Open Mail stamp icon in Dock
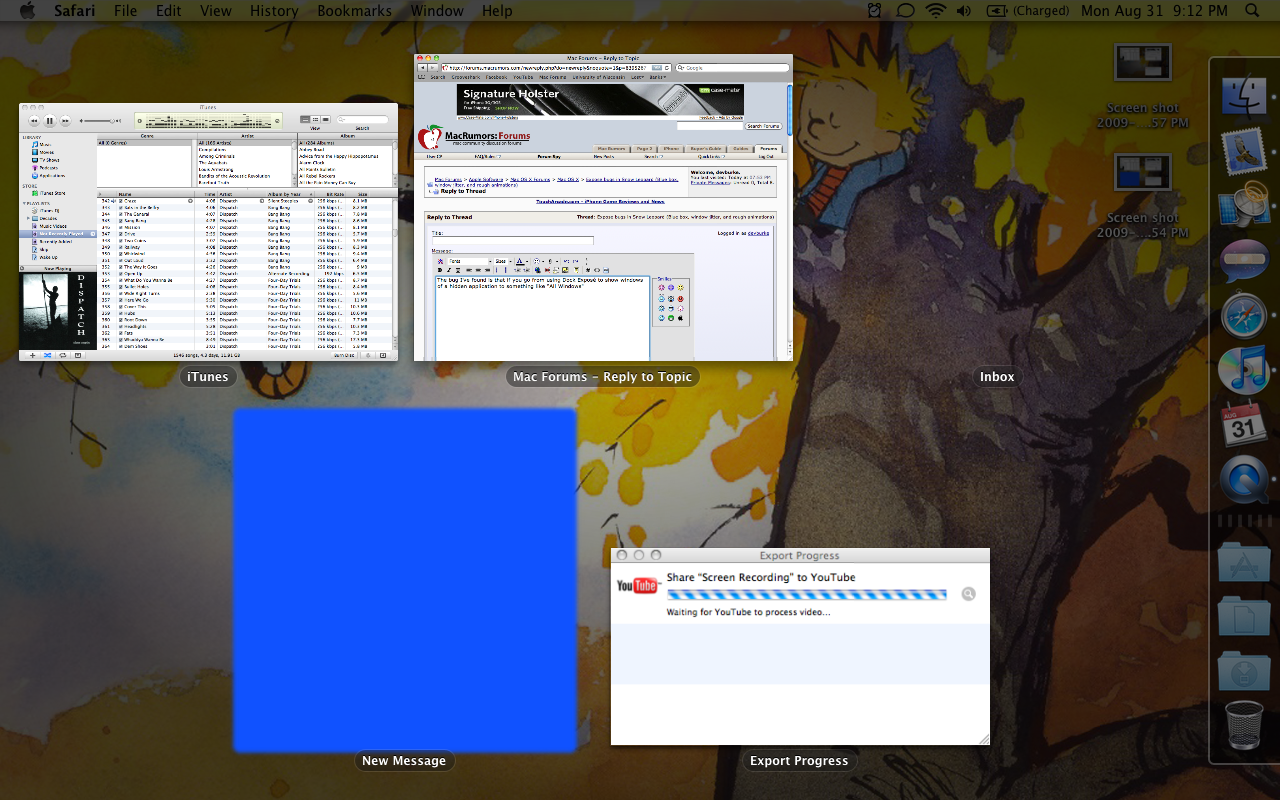Viewport: 1280px width, 800px height. pyautogui.click(x=1244, y=152)
